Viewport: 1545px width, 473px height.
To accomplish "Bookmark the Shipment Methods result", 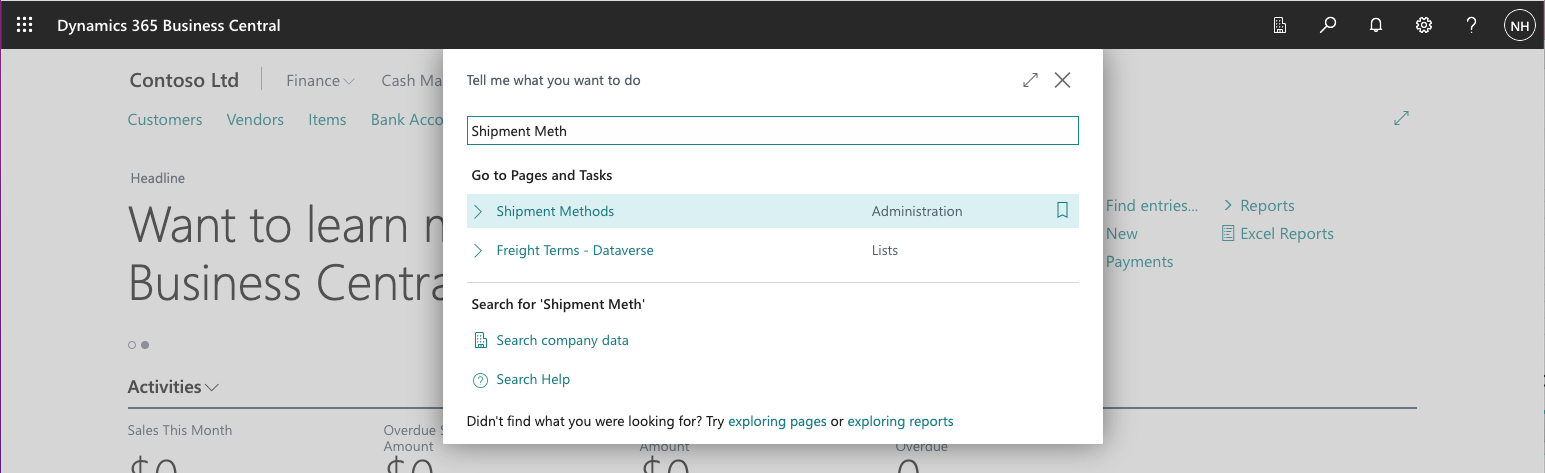I will (x=1062, y=211).
